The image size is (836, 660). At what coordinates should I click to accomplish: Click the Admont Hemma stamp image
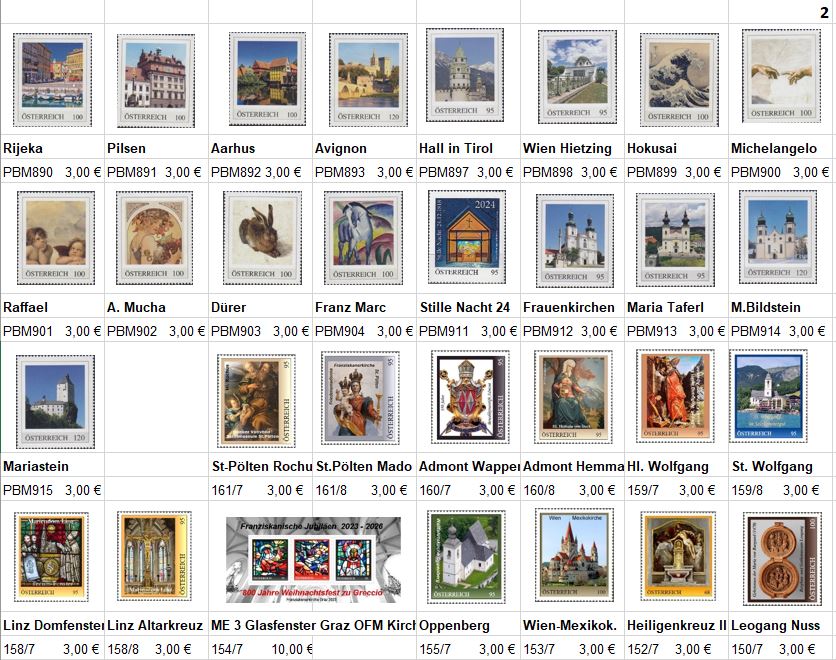click(x=573, y=397)
